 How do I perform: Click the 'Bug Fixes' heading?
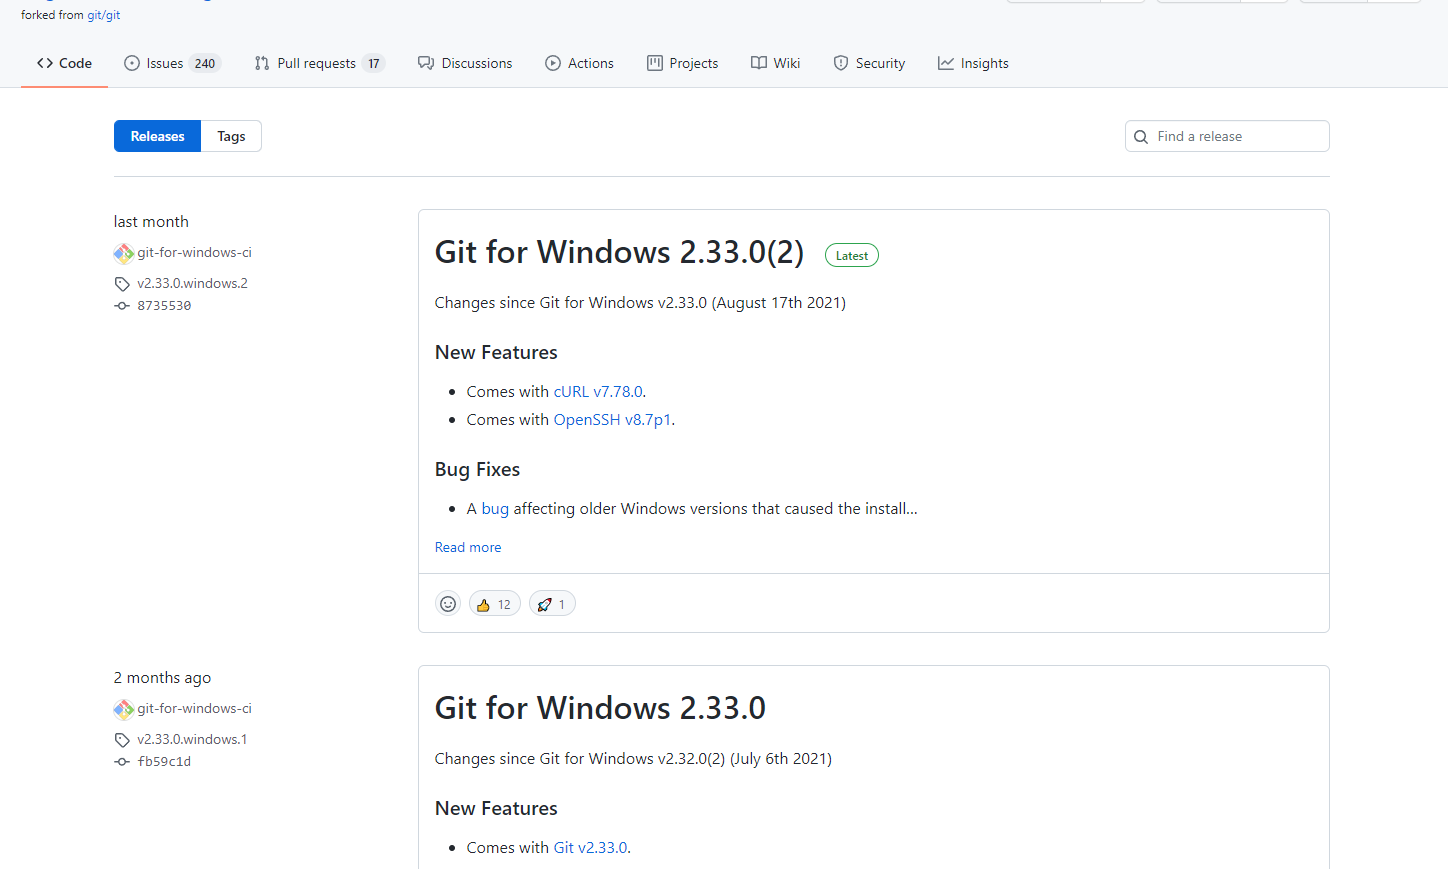pos(477,469)
